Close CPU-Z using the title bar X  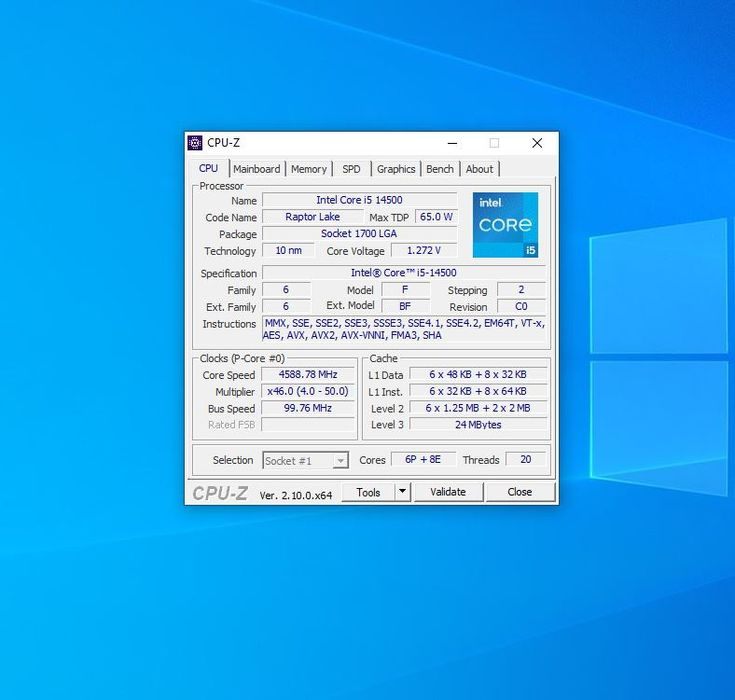537,143
